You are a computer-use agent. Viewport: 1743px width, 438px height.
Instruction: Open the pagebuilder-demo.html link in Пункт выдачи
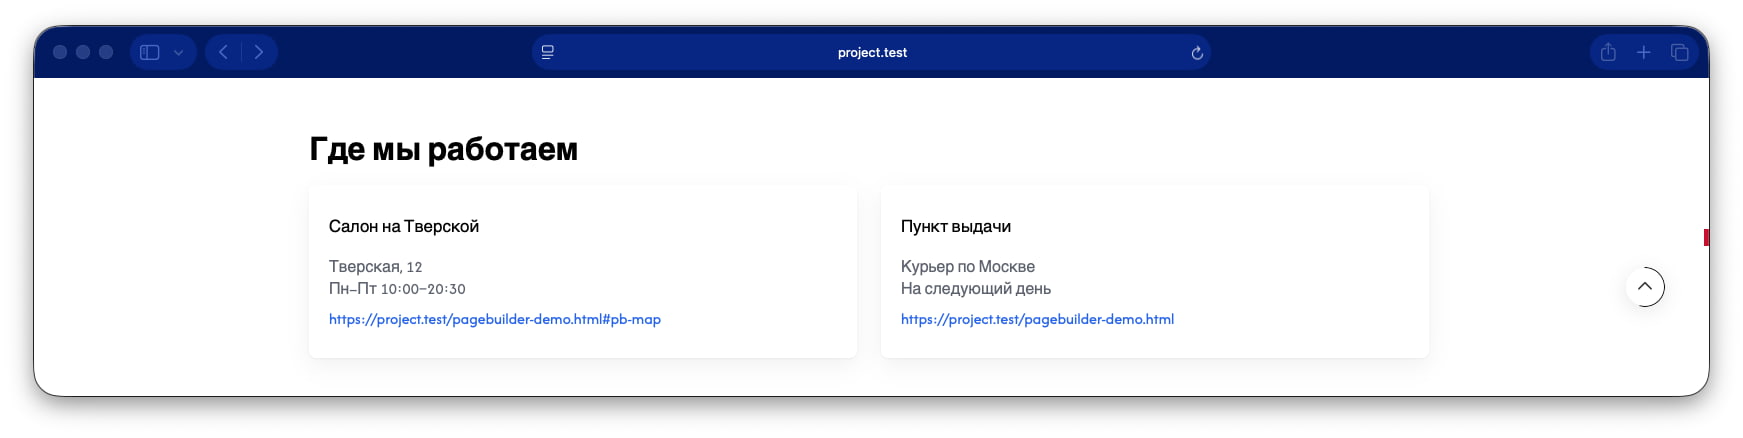tap(1037, 319)
